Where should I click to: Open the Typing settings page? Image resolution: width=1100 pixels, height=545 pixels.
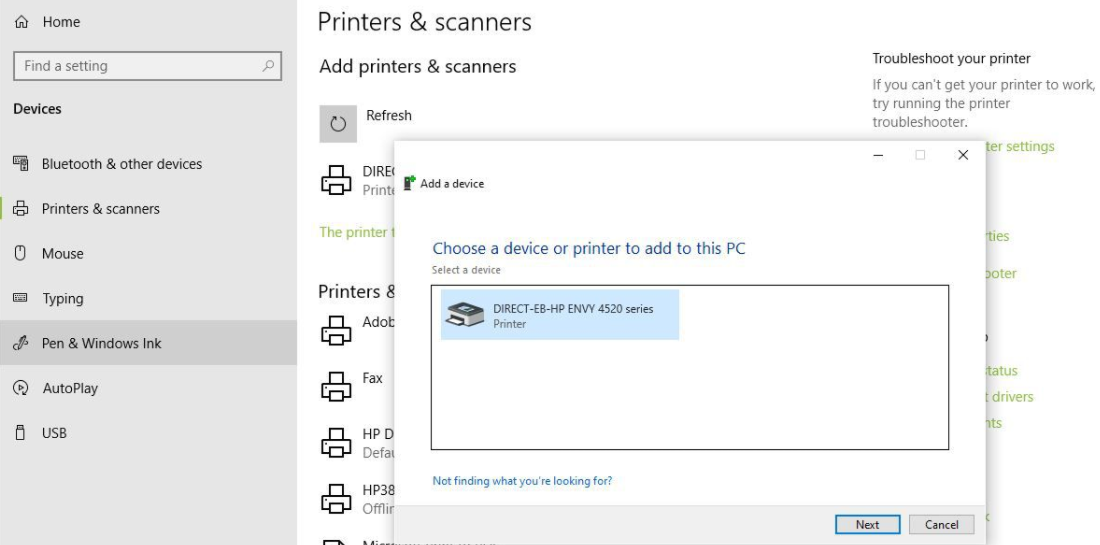click(62, 299)
